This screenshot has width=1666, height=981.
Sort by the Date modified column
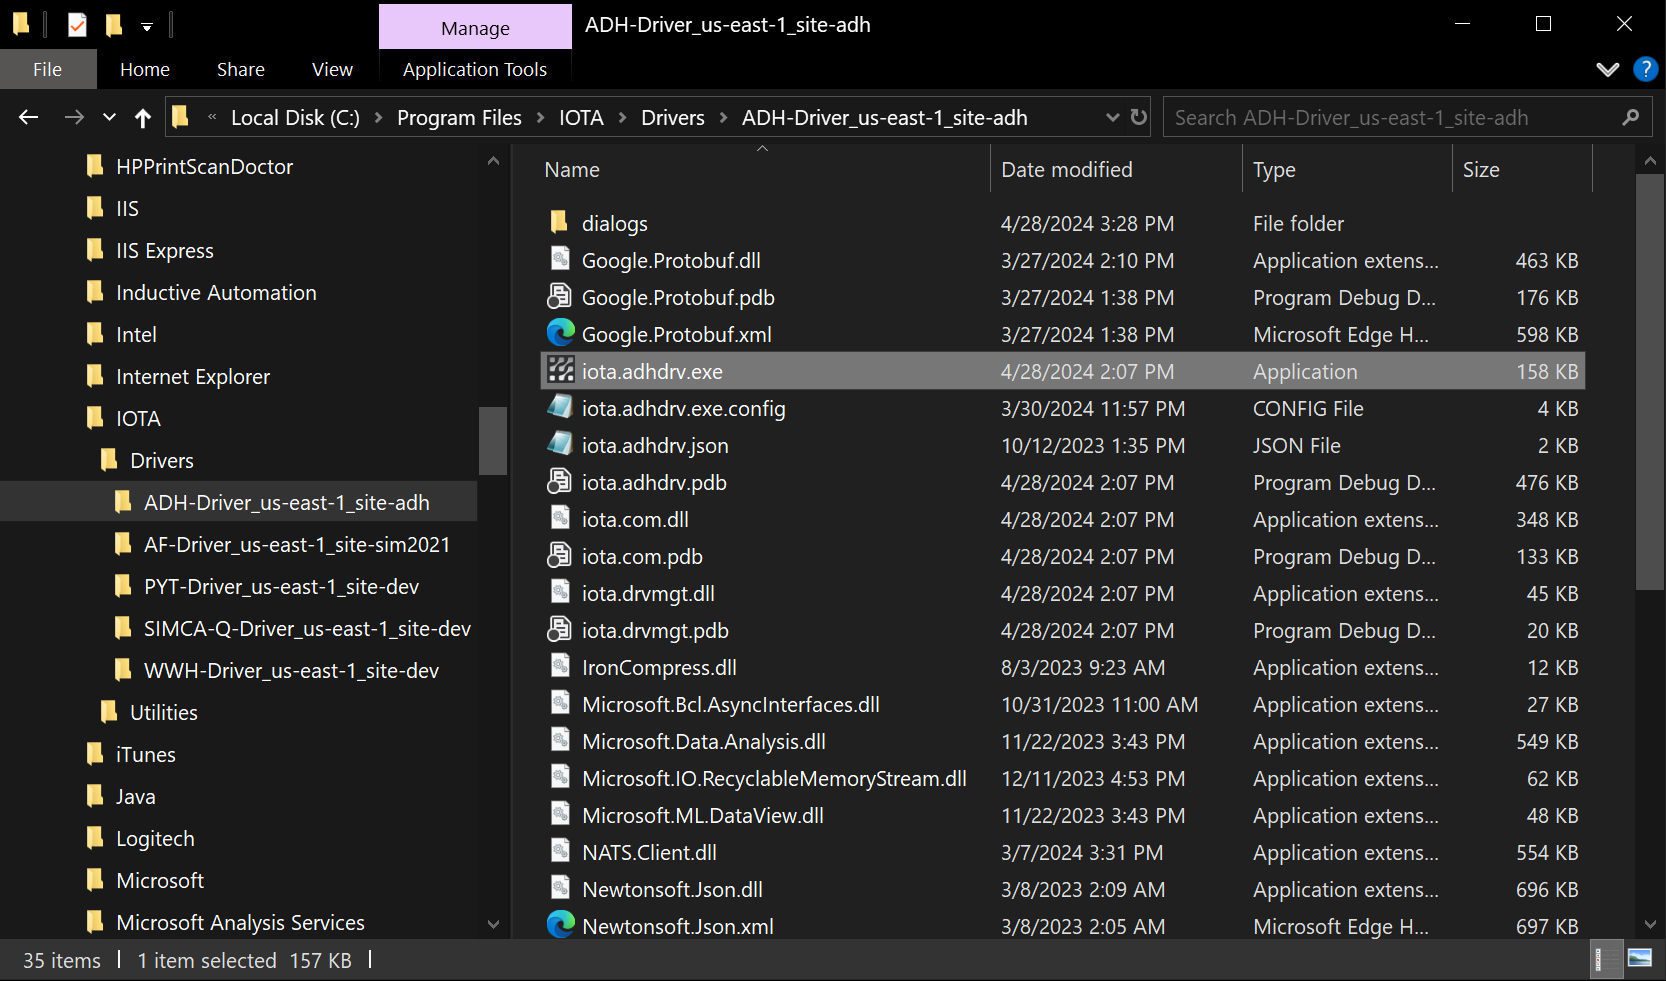[x=1067, y=170]
